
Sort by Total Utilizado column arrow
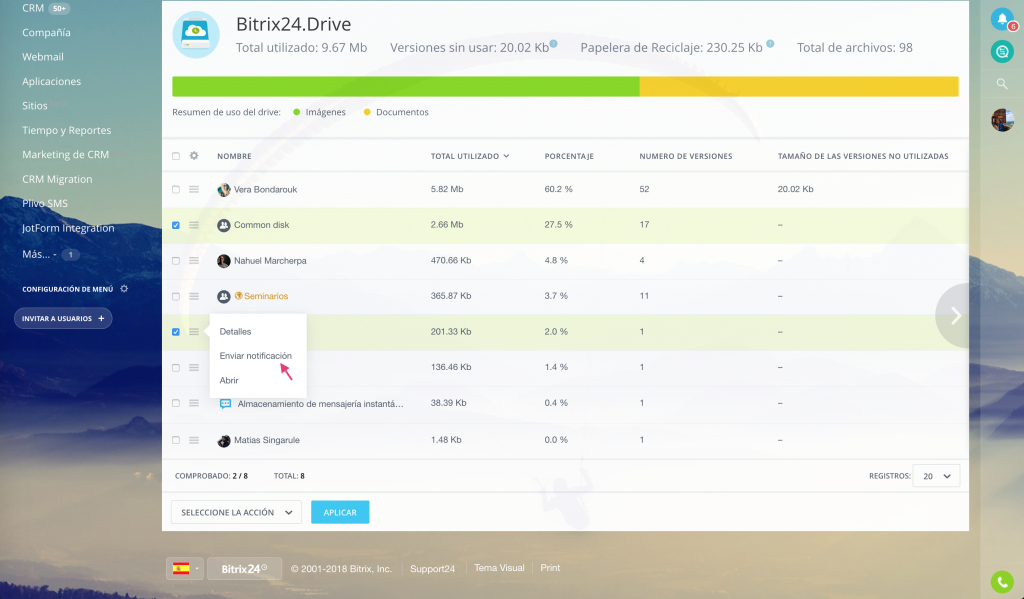[506, 156]
